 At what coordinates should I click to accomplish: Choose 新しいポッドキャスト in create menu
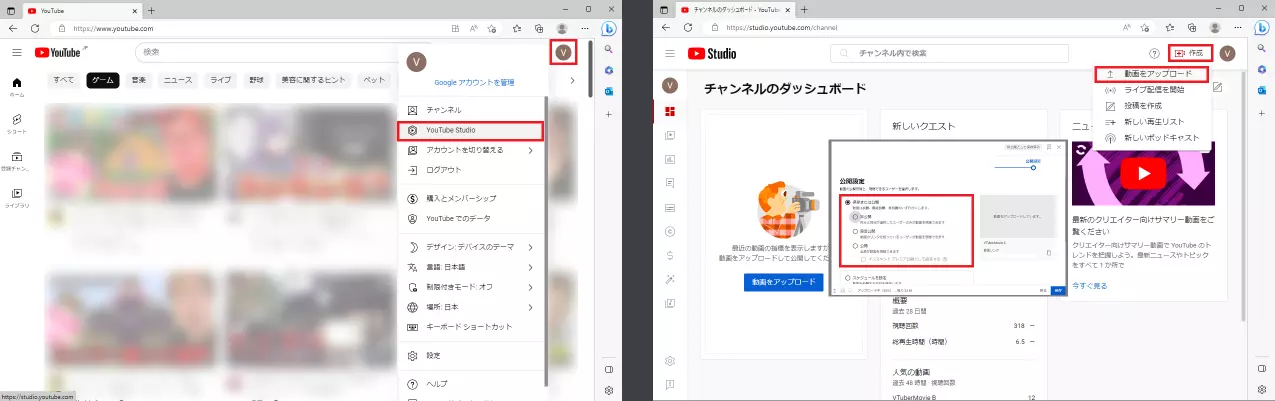pos(1153,138)
